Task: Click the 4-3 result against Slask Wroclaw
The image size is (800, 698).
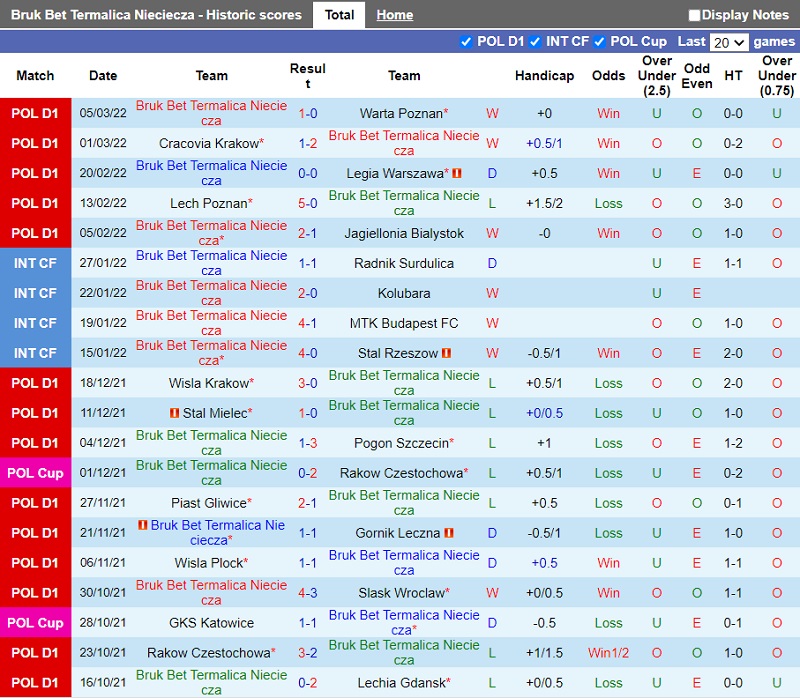Action: pos(307,593)
